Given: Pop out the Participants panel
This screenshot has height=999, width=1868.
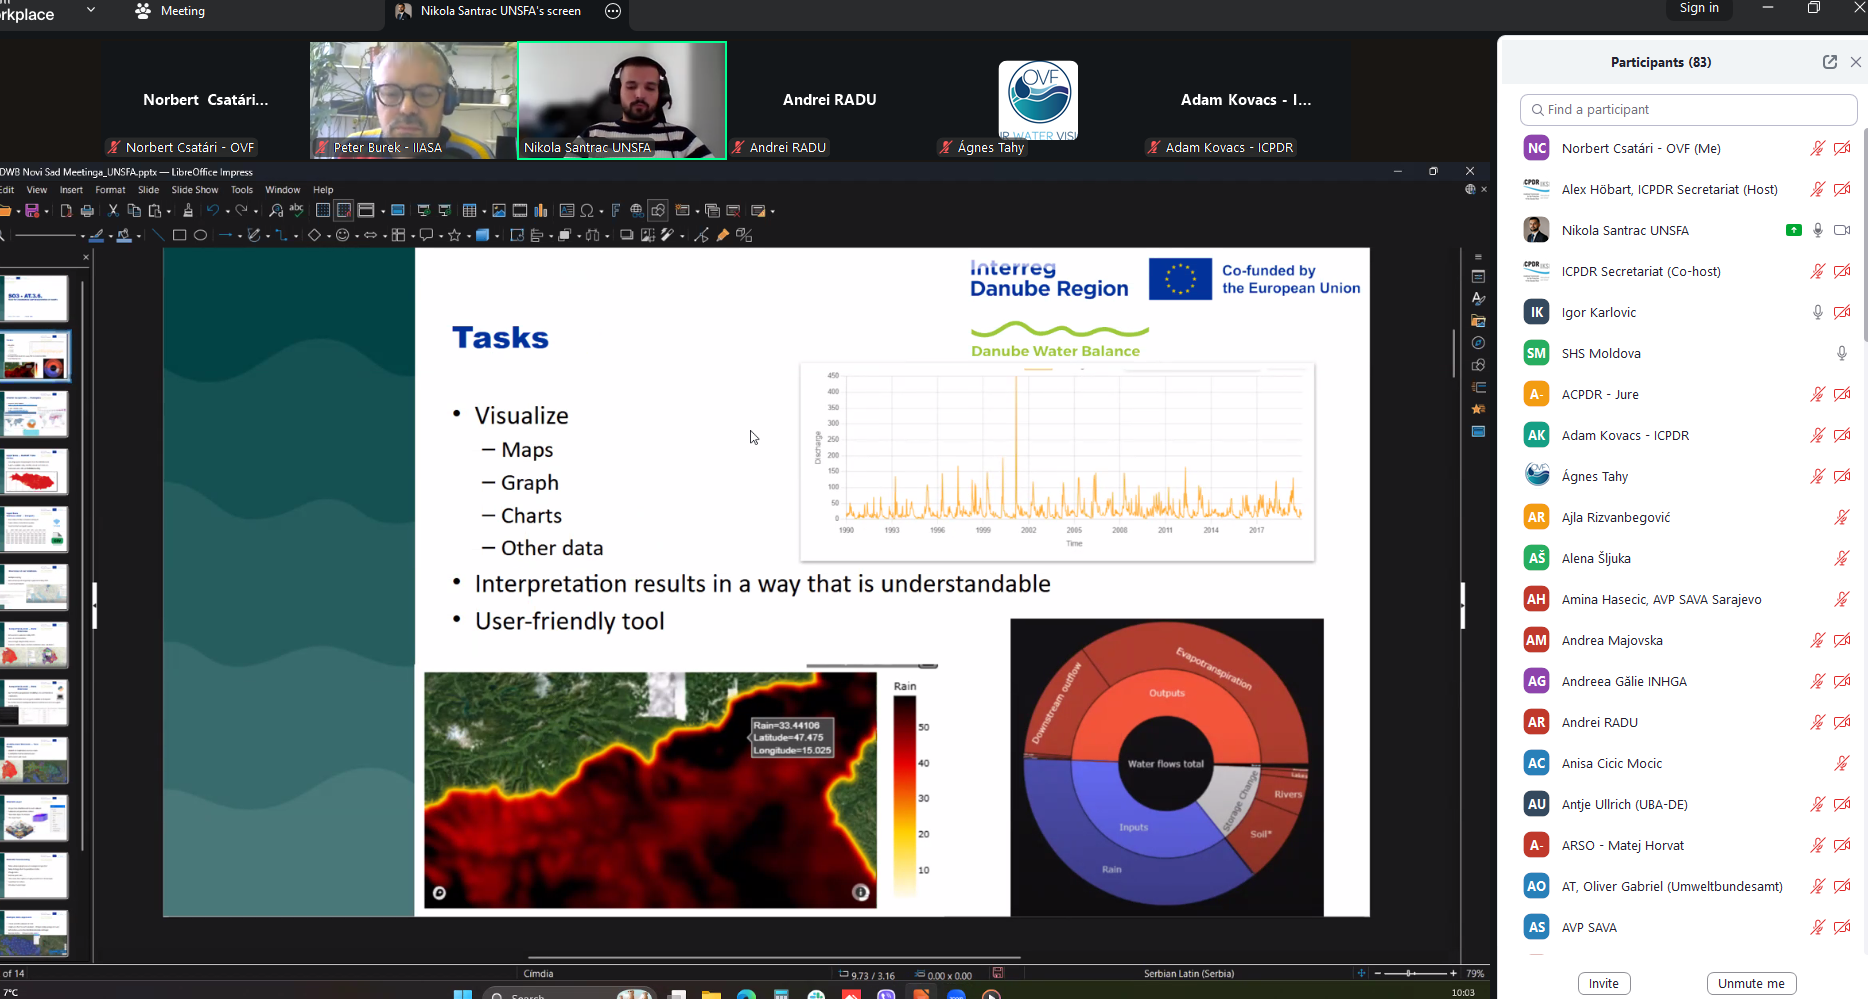Looking at the screenshot, I should [1829, 62].
